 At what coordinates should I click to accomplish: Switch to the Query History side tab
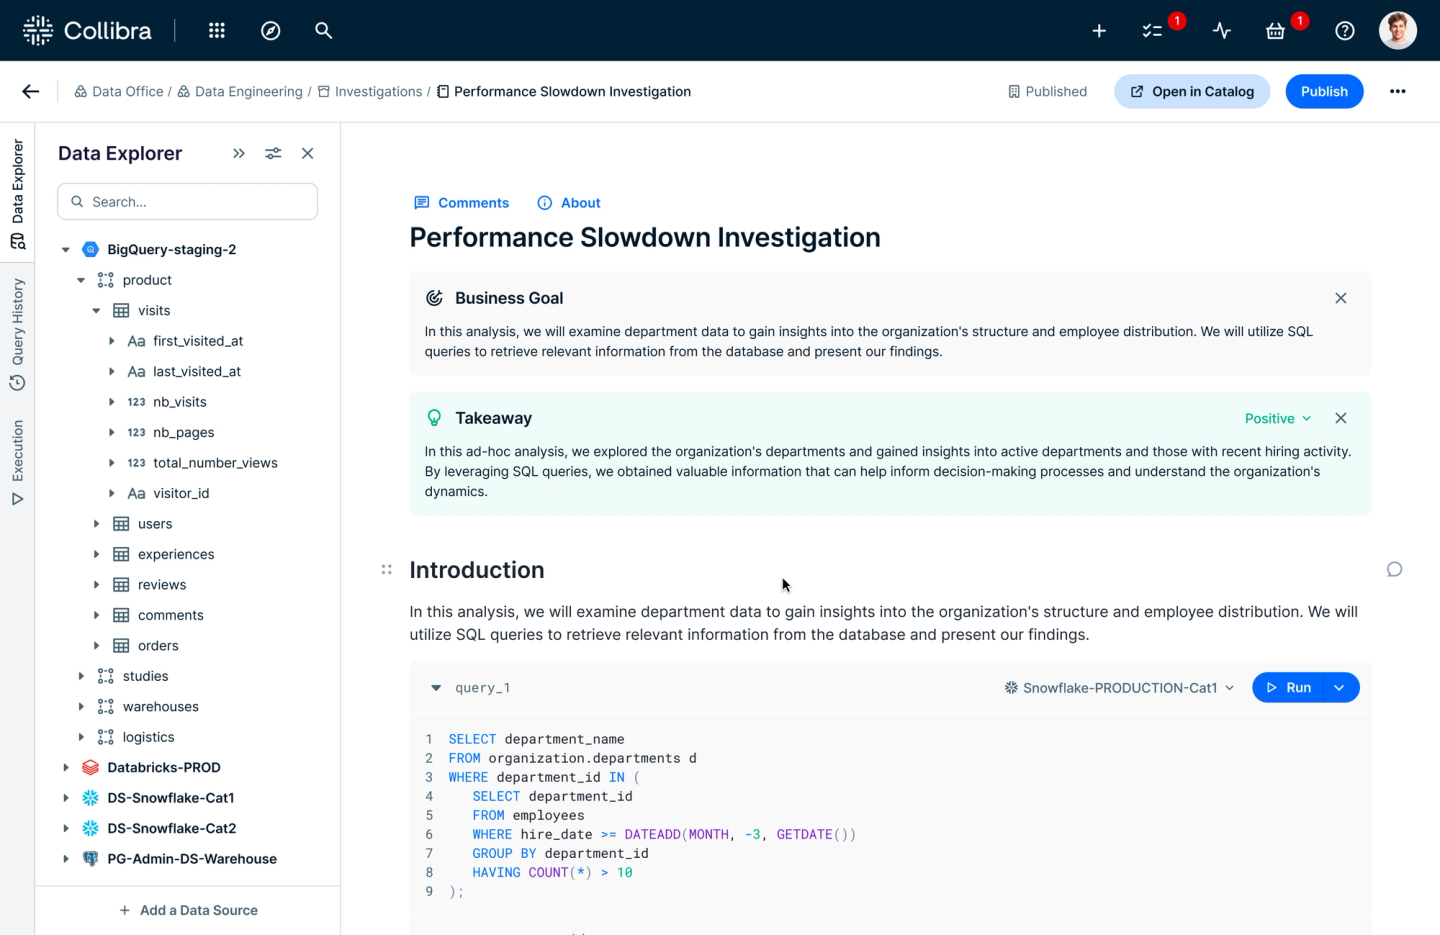[x=17, y=334]
